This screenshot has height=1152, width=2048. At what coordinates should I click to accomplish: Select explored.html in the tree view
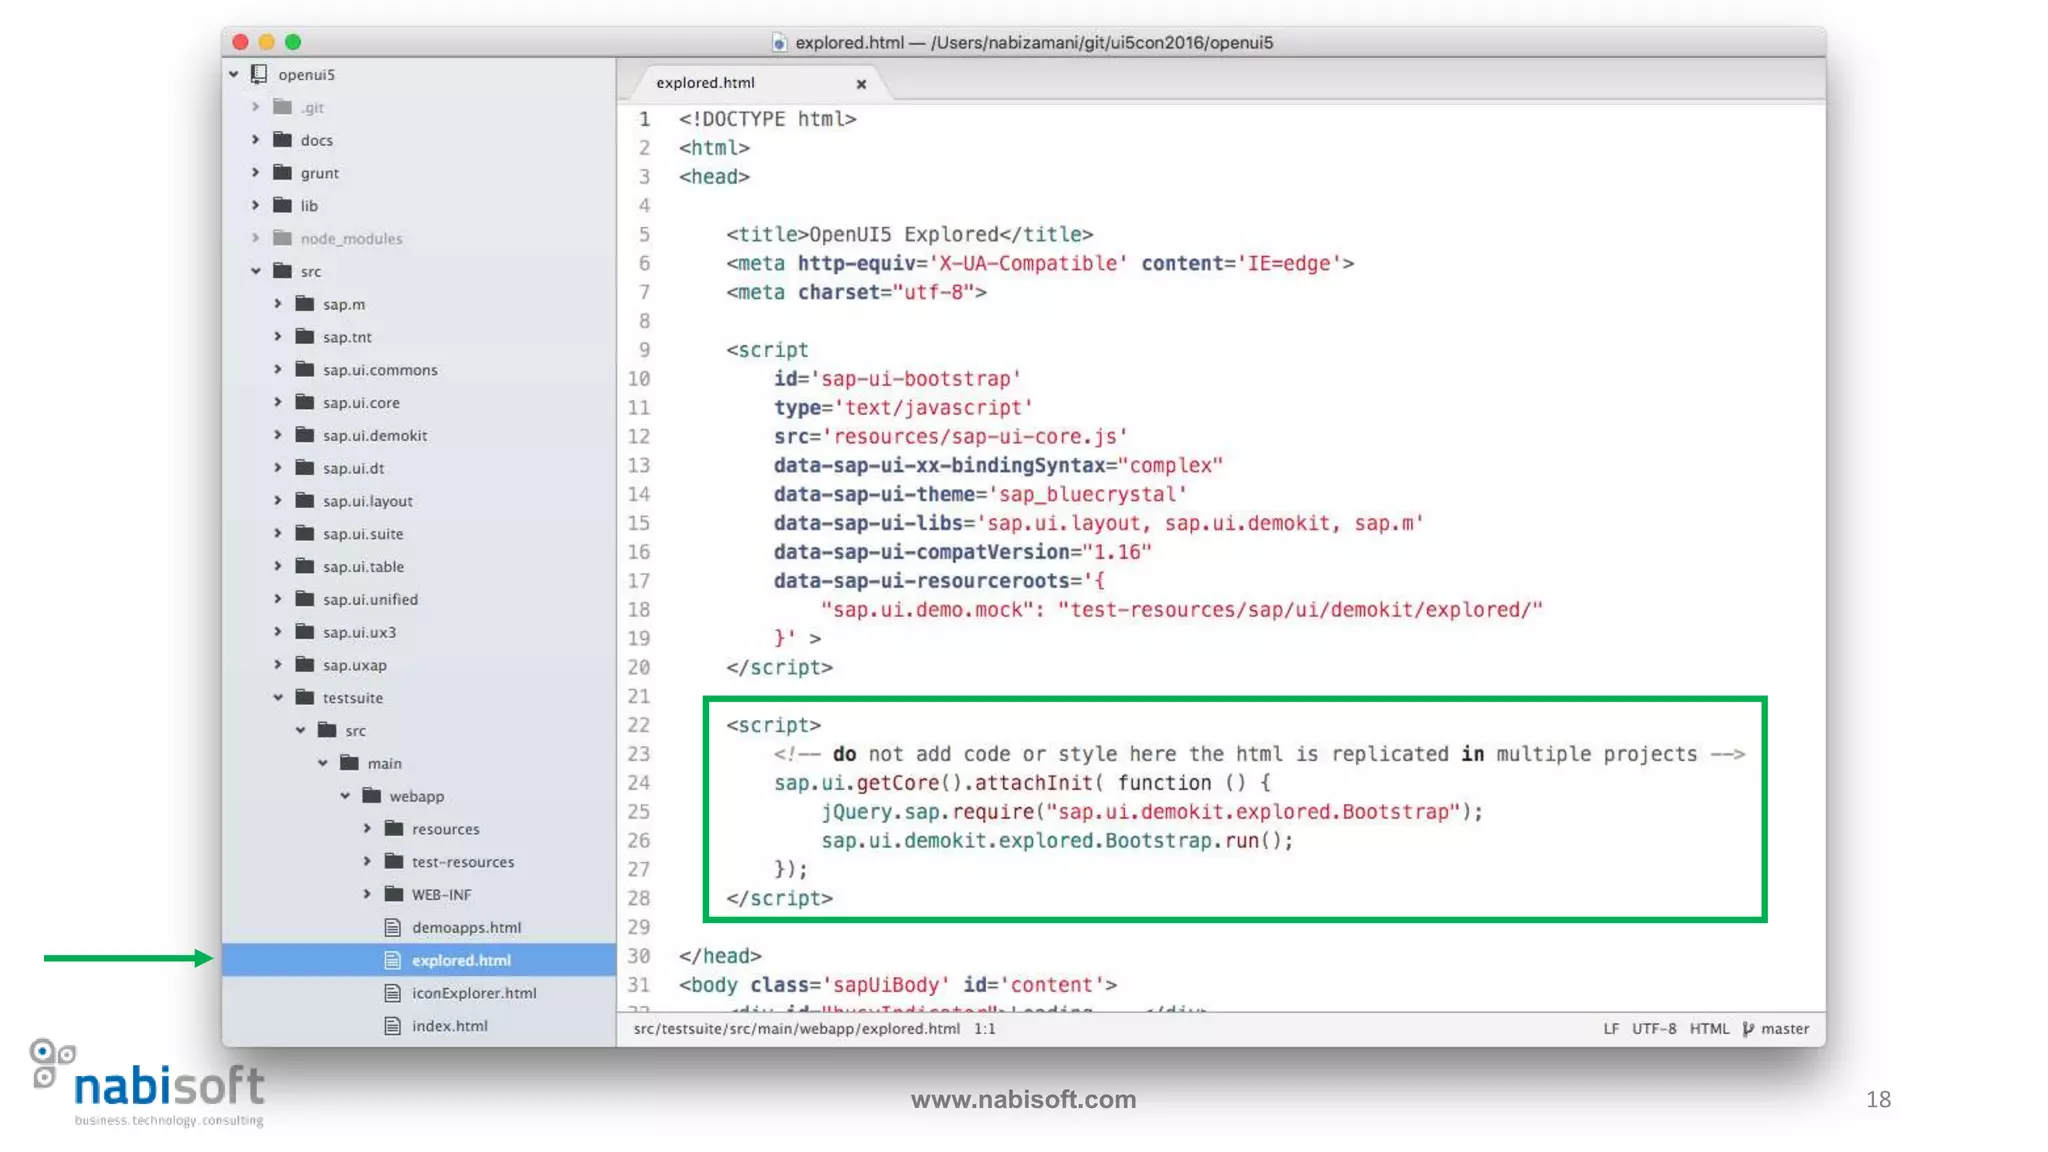(461, 960)
